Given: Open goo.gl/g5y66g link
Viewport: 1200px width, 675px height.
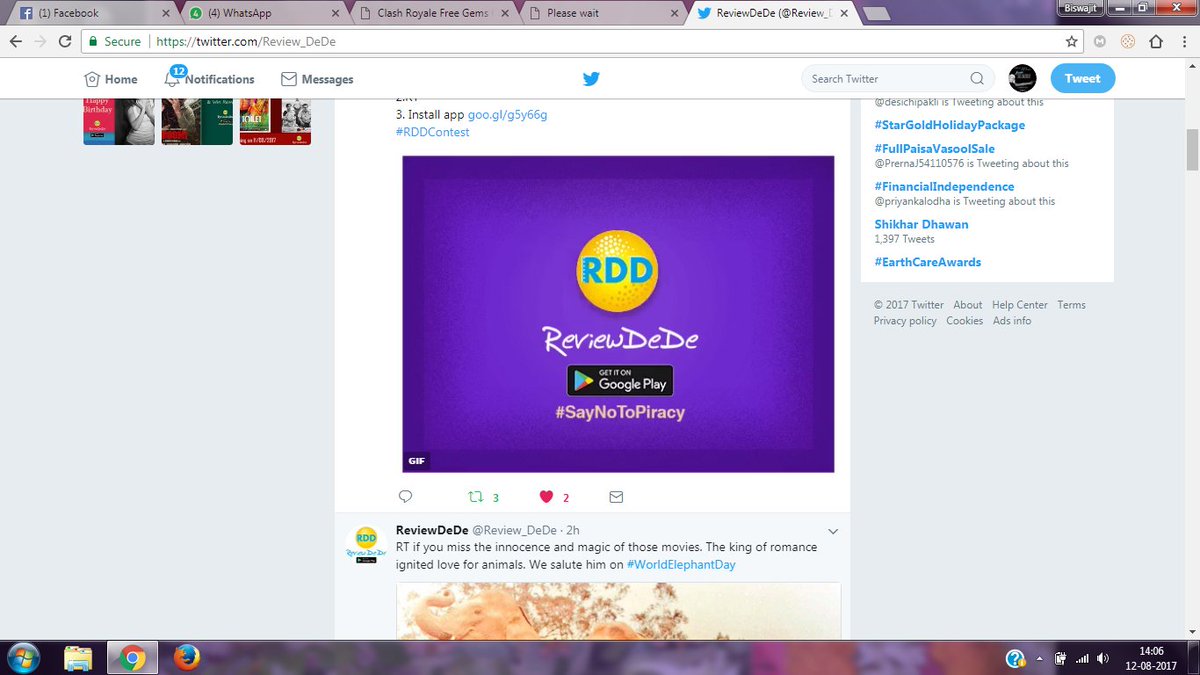Looking at the screenshot, I should [507, 115].
